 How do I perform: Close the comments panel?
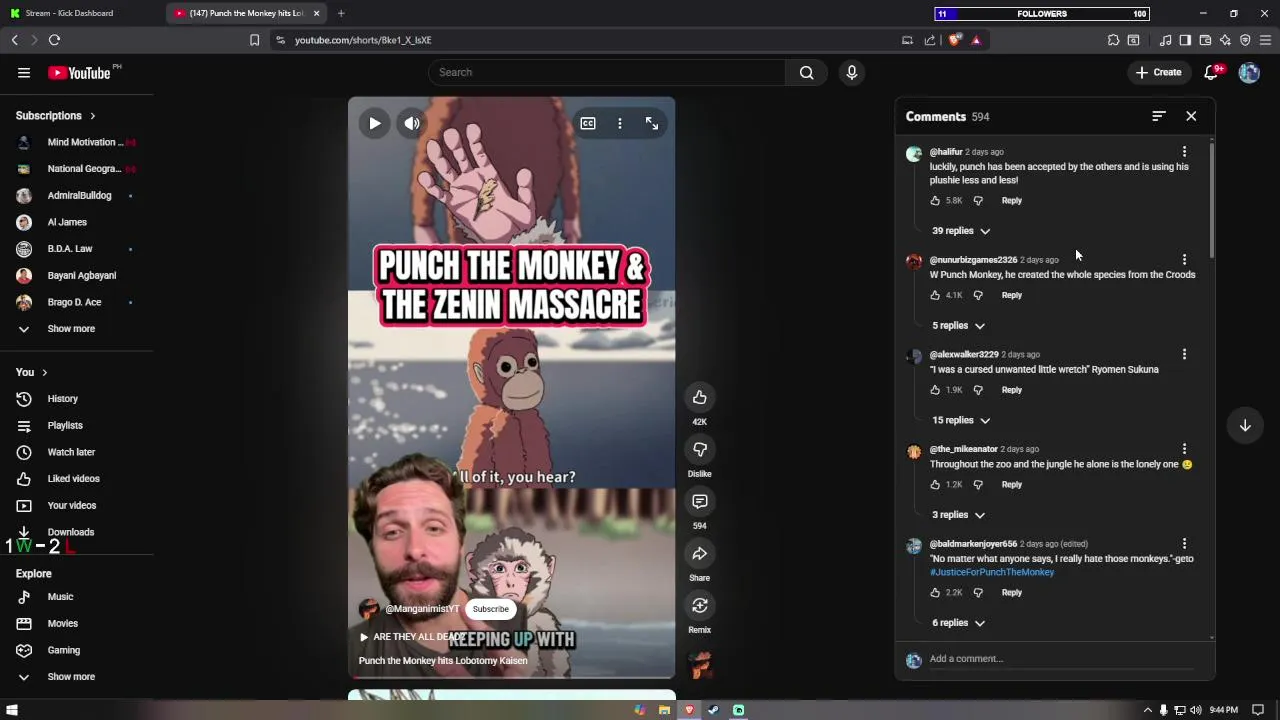tap(1191, 116)
